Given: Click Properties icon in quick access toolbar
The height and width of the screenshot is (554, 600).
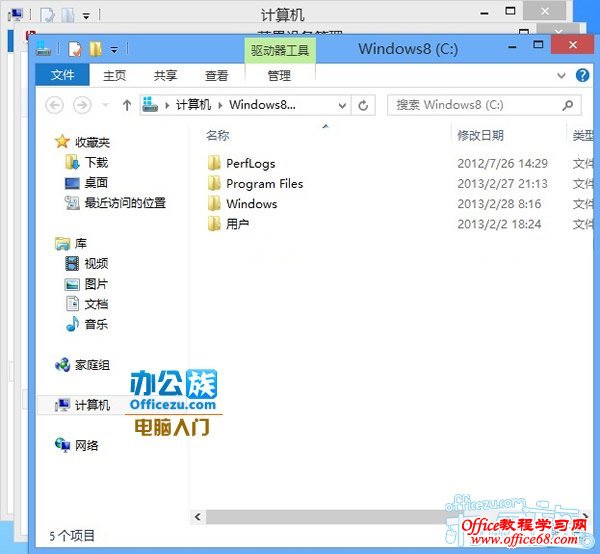Looking at the screenshot, I should click(x=75, y=49).
